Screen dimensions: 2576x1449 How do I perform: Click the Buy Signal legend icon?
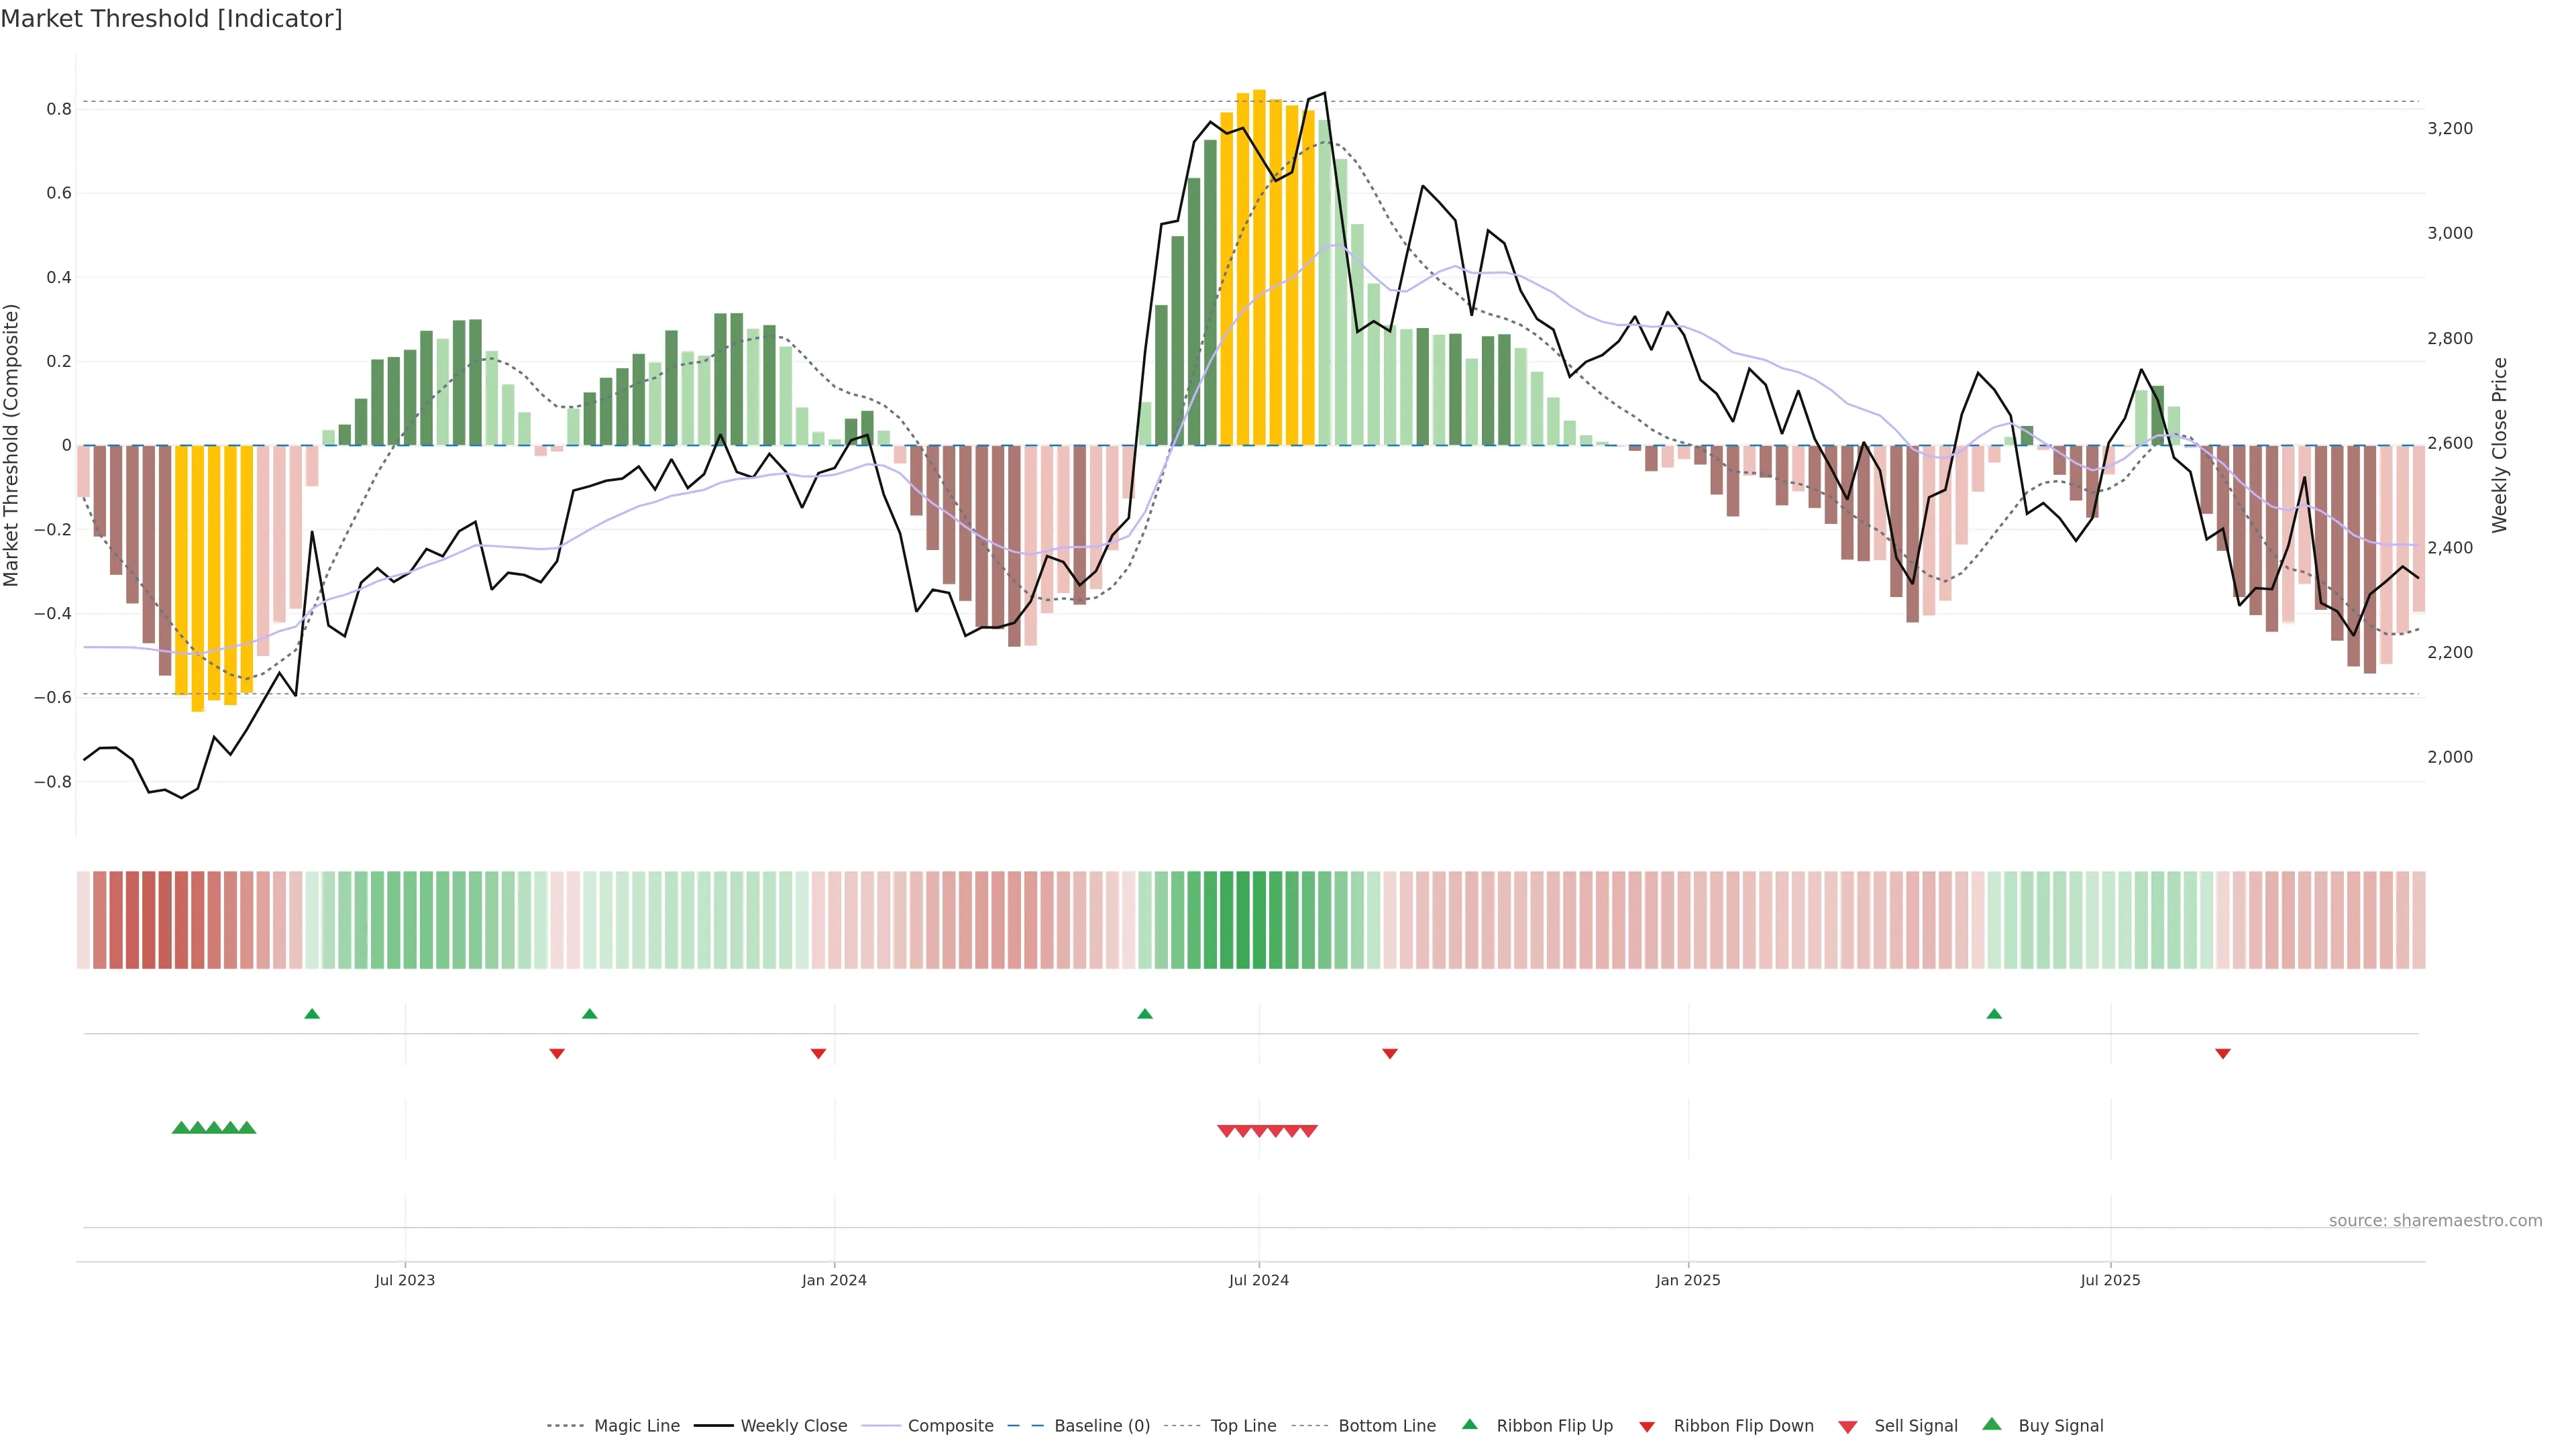(x=1992, y=1424)
